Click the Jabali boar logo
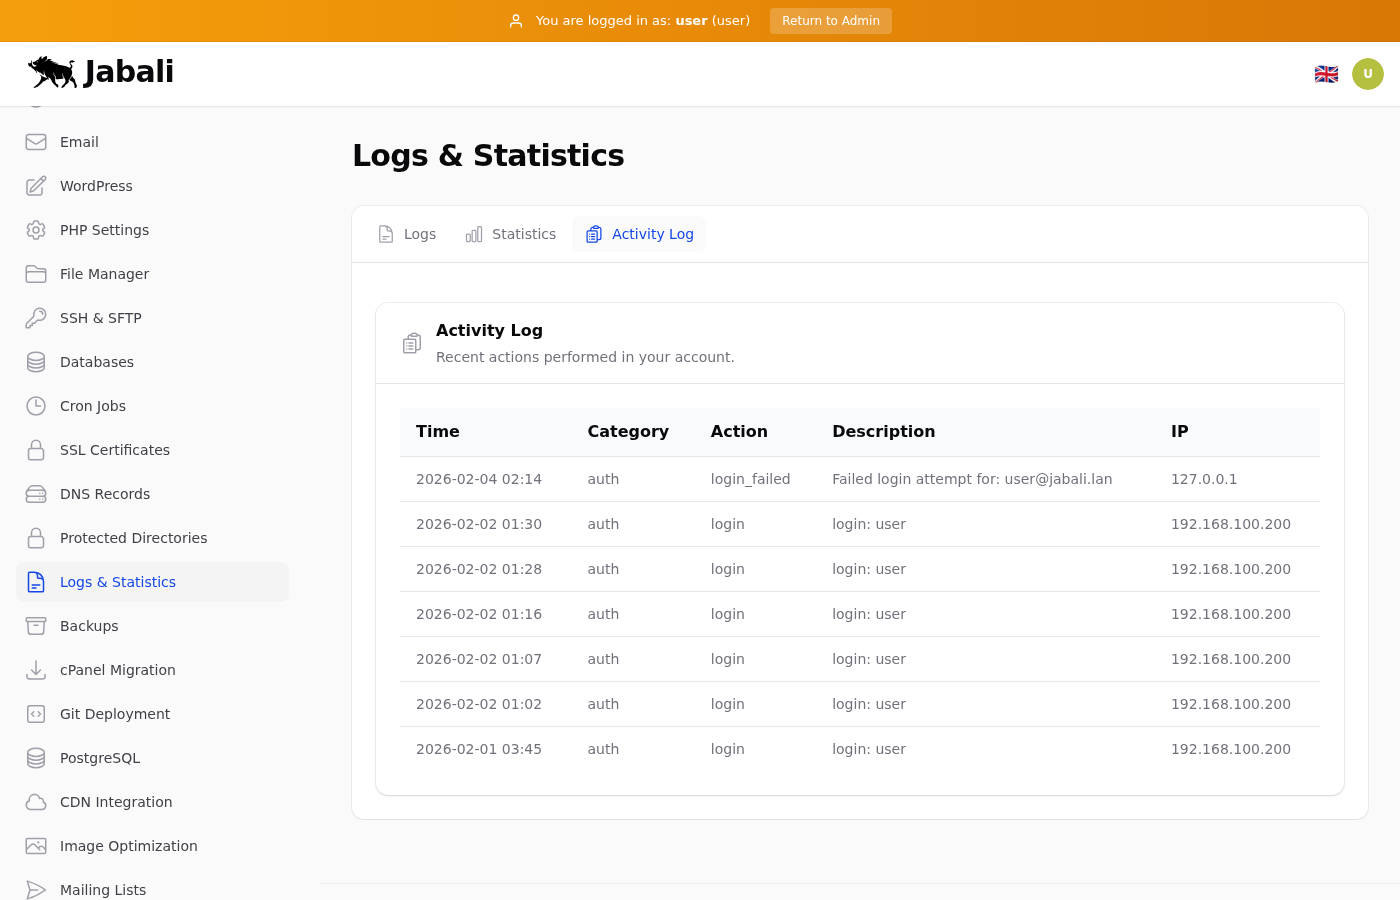The width and height of the screenshot is (1400, 900). (53, 72)
